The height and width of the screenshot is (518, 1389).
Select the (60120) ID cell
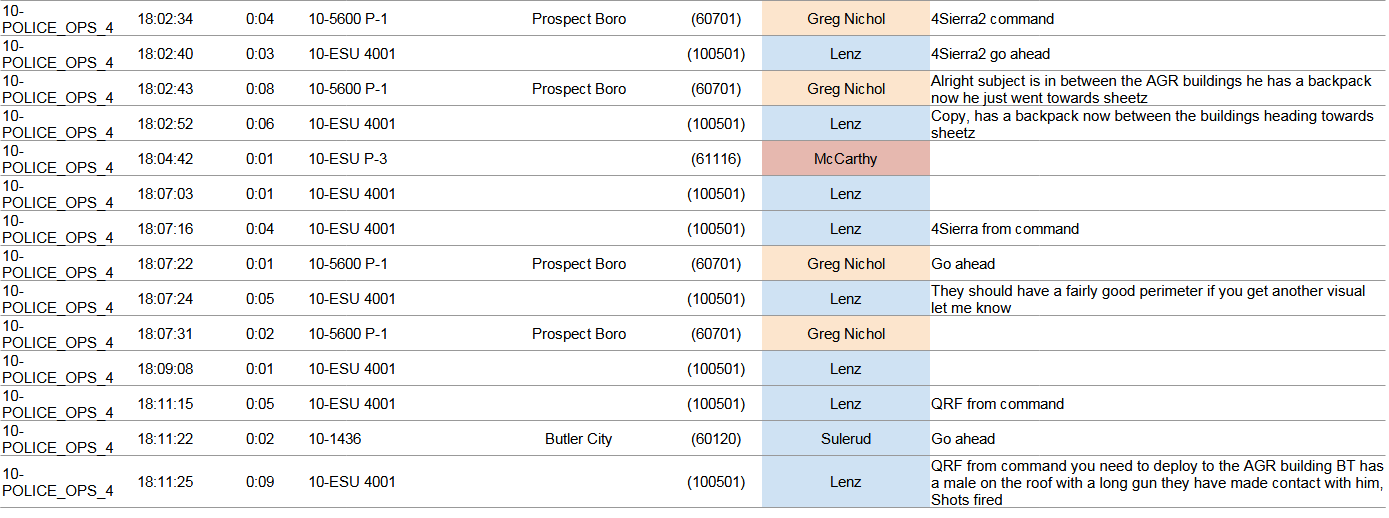(716, 439)
